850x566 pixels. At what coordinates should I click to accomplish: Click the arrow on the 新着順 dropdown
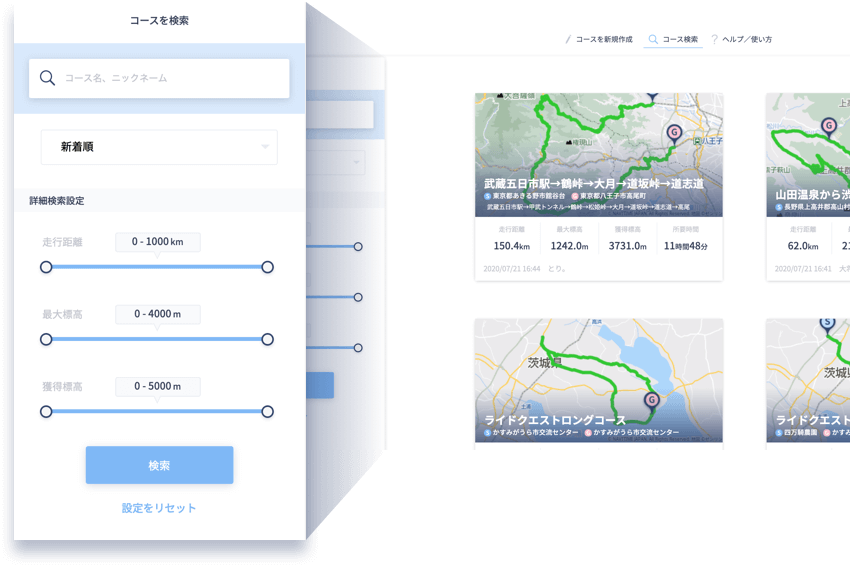(x=265, y=147)
